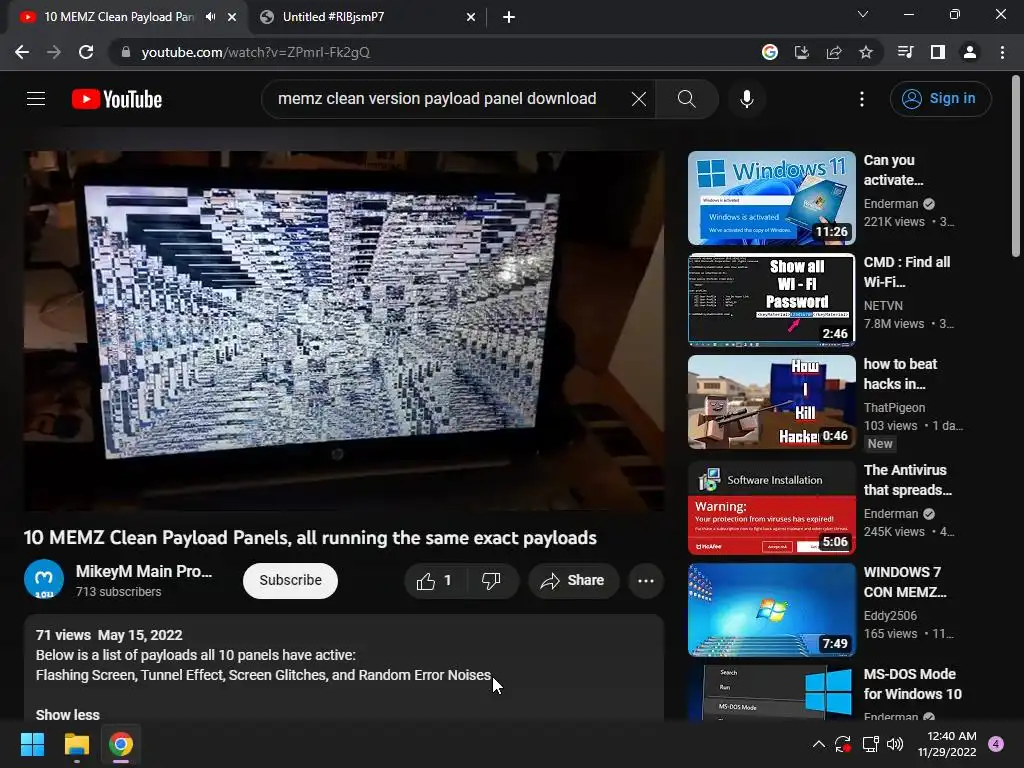Open the clock showing 12:40 AM
Screen dimensions: 1024x768
tap(947, 744)
